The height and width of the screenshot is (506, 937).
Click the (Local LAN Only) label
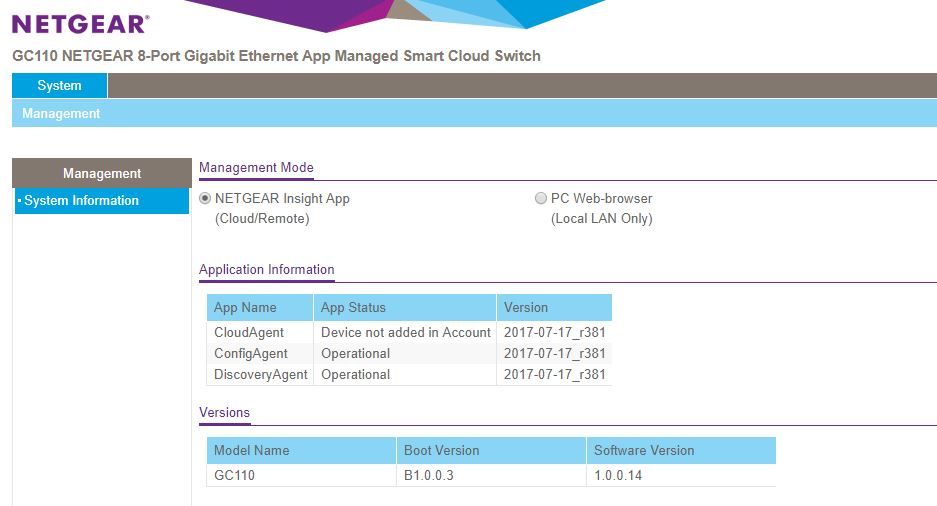[602, 219]
